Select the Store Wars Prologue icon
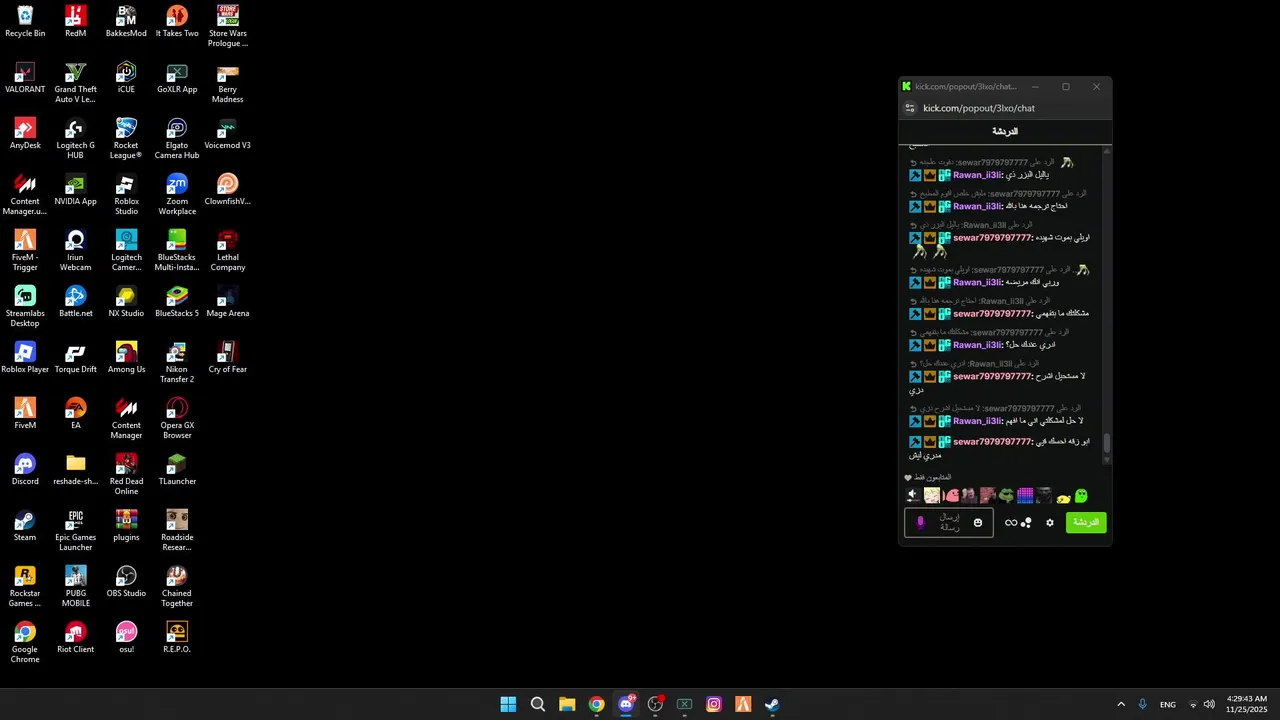 227,27
